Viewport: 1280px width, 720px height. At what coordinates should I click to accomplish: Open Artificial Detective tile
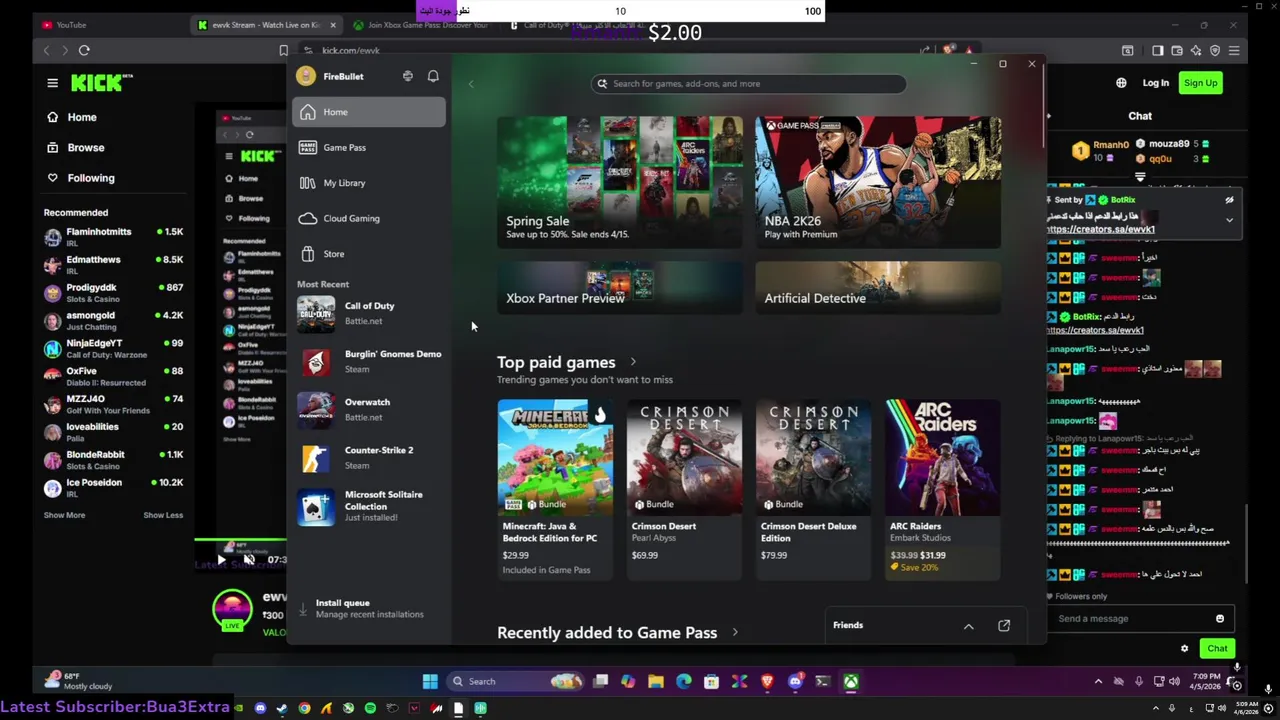coord(878,288)
